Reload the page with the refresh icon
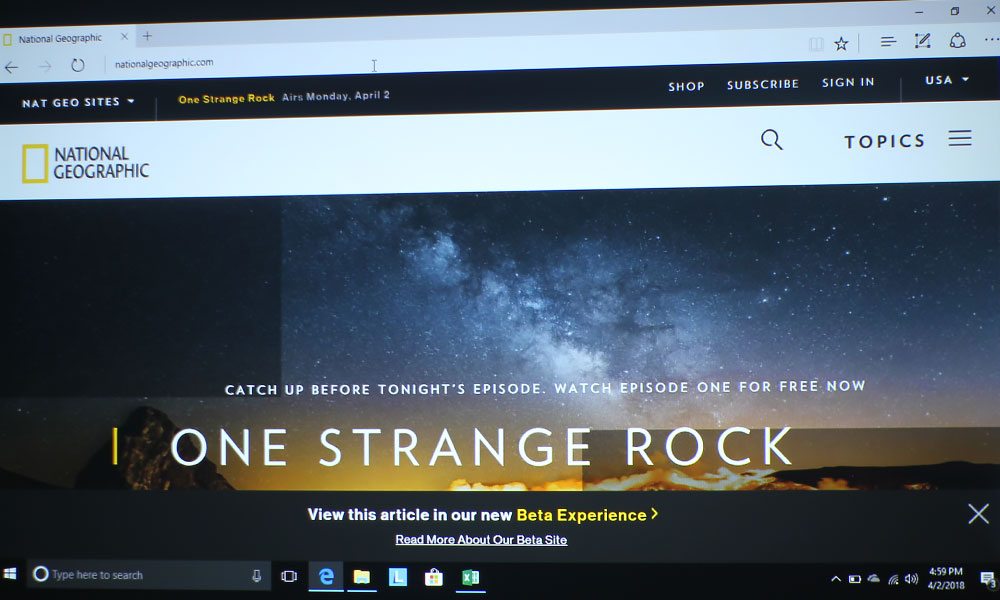The height and width of the screenshot is (600, 1000). 78,65
